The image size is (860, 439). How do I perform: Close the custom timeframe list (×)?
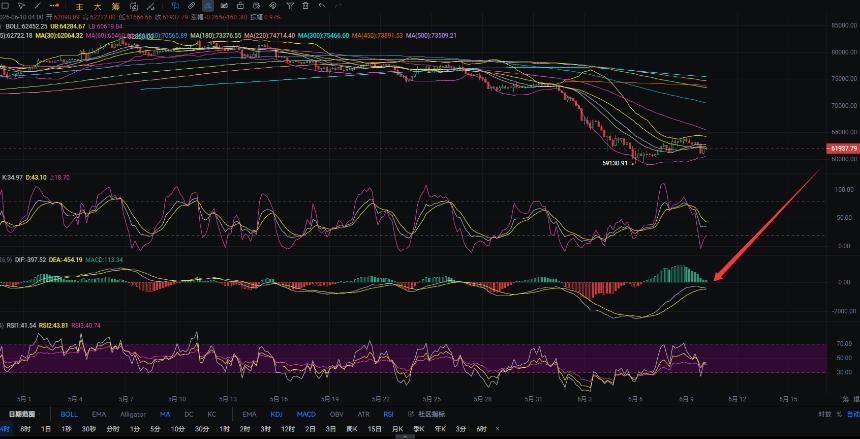pyautogui.click(x=497, y=429)
